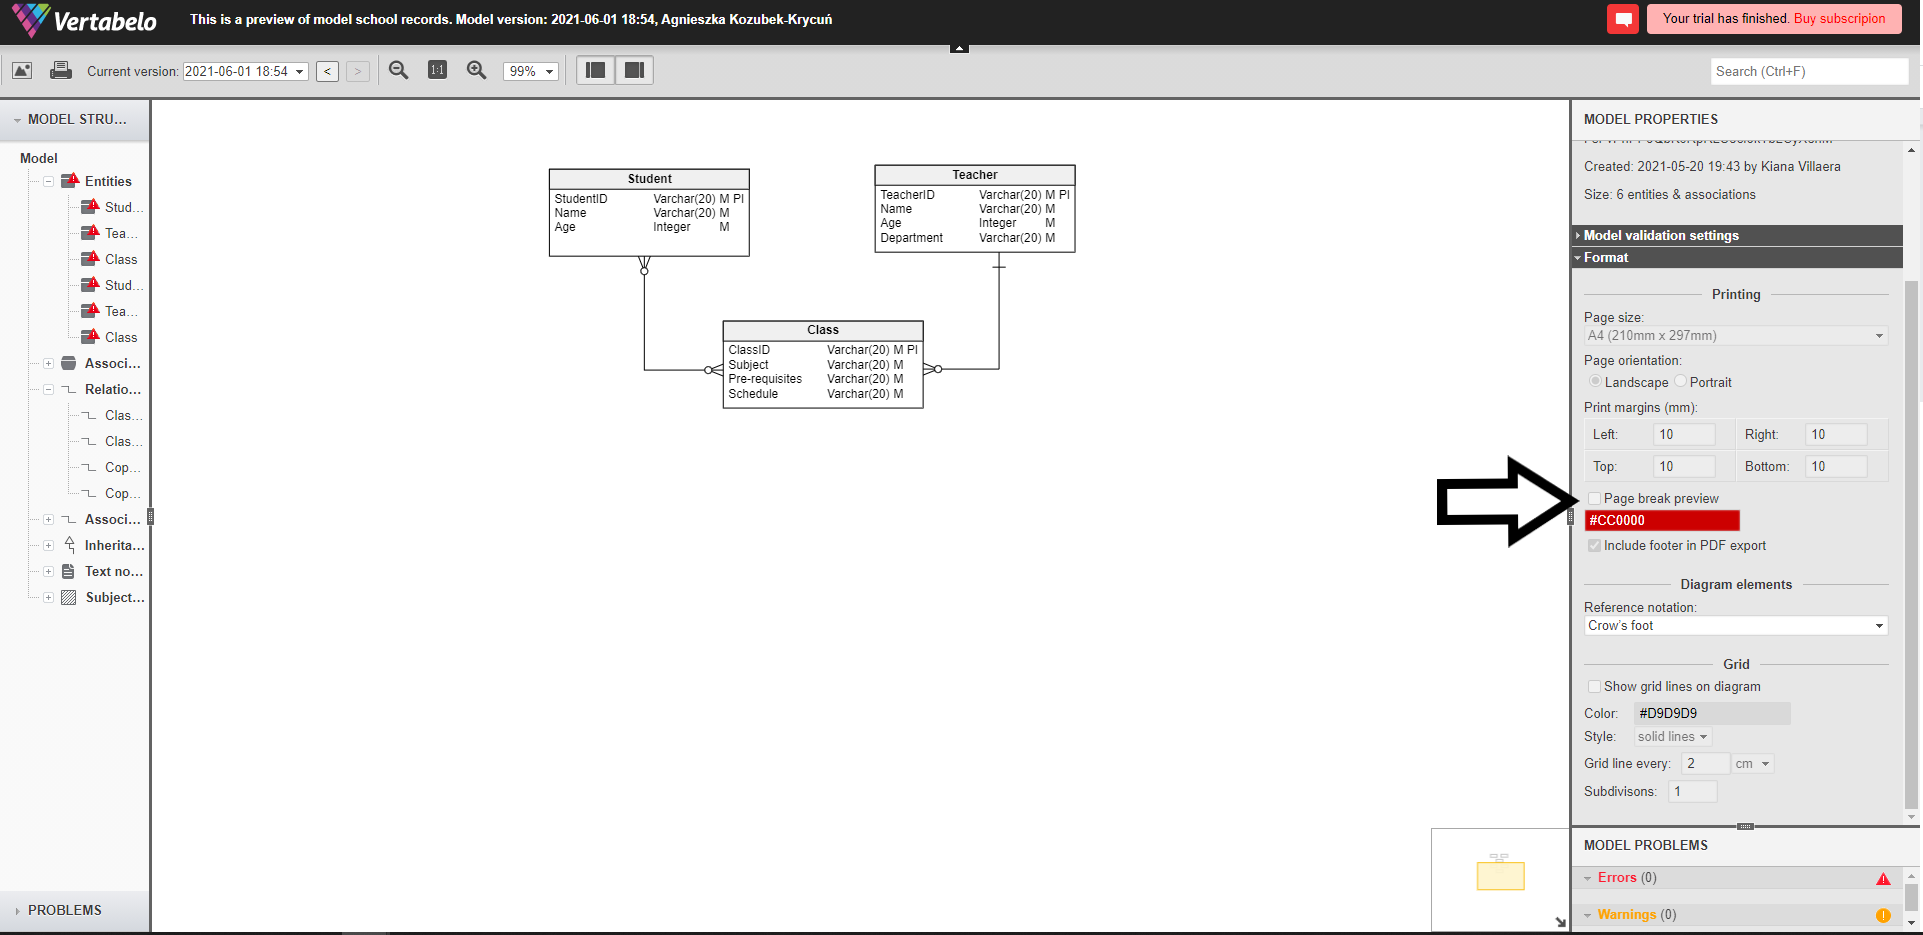Select Landscape page orientation
1923x935 pixels.
click(x=1595, y=381)
